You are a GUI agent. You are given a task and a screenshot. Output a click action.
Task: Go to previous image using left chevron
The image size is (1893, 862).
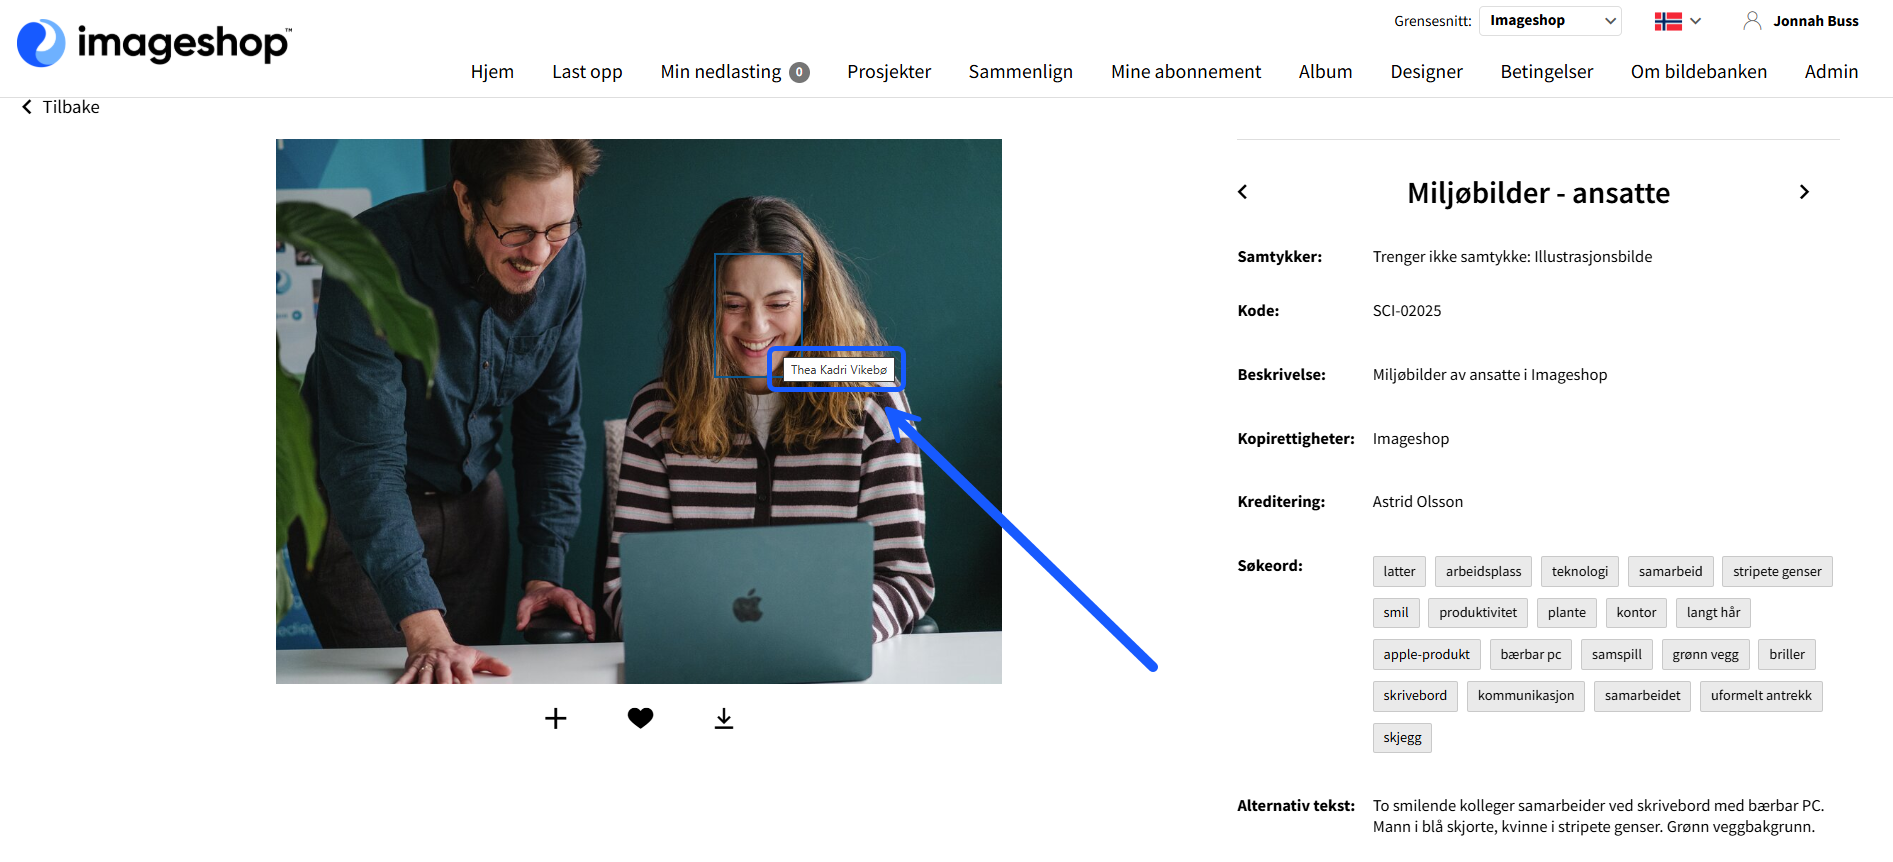[1243, 192]
